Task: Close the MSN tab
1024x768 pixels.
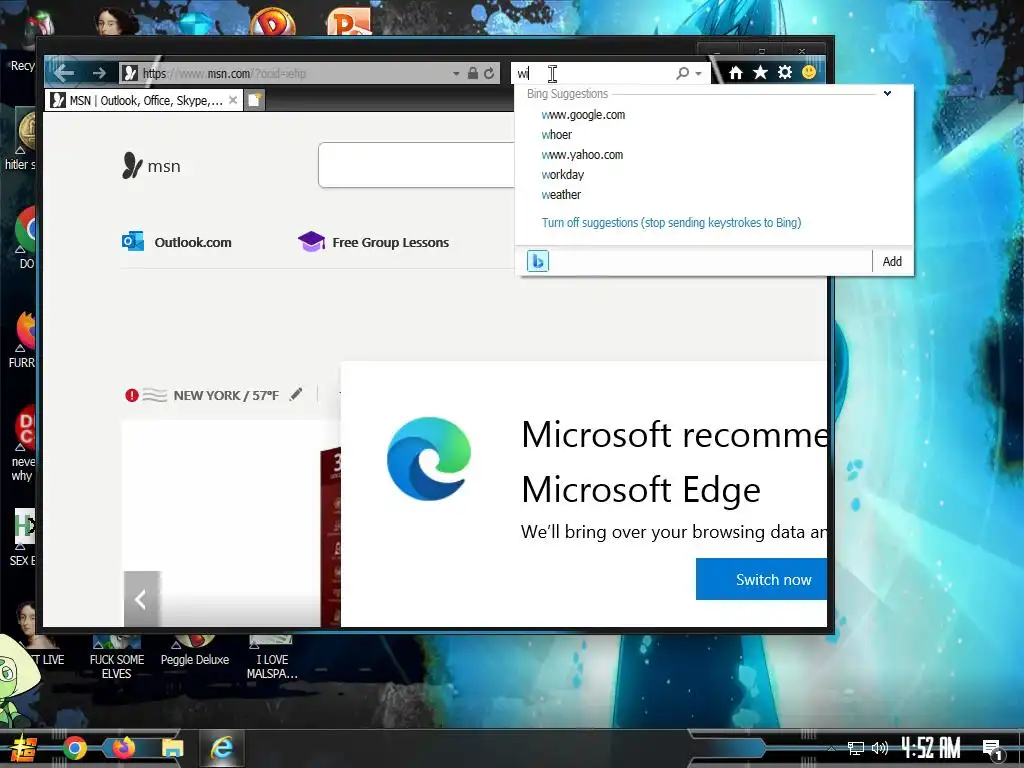Action: [232, 100]
